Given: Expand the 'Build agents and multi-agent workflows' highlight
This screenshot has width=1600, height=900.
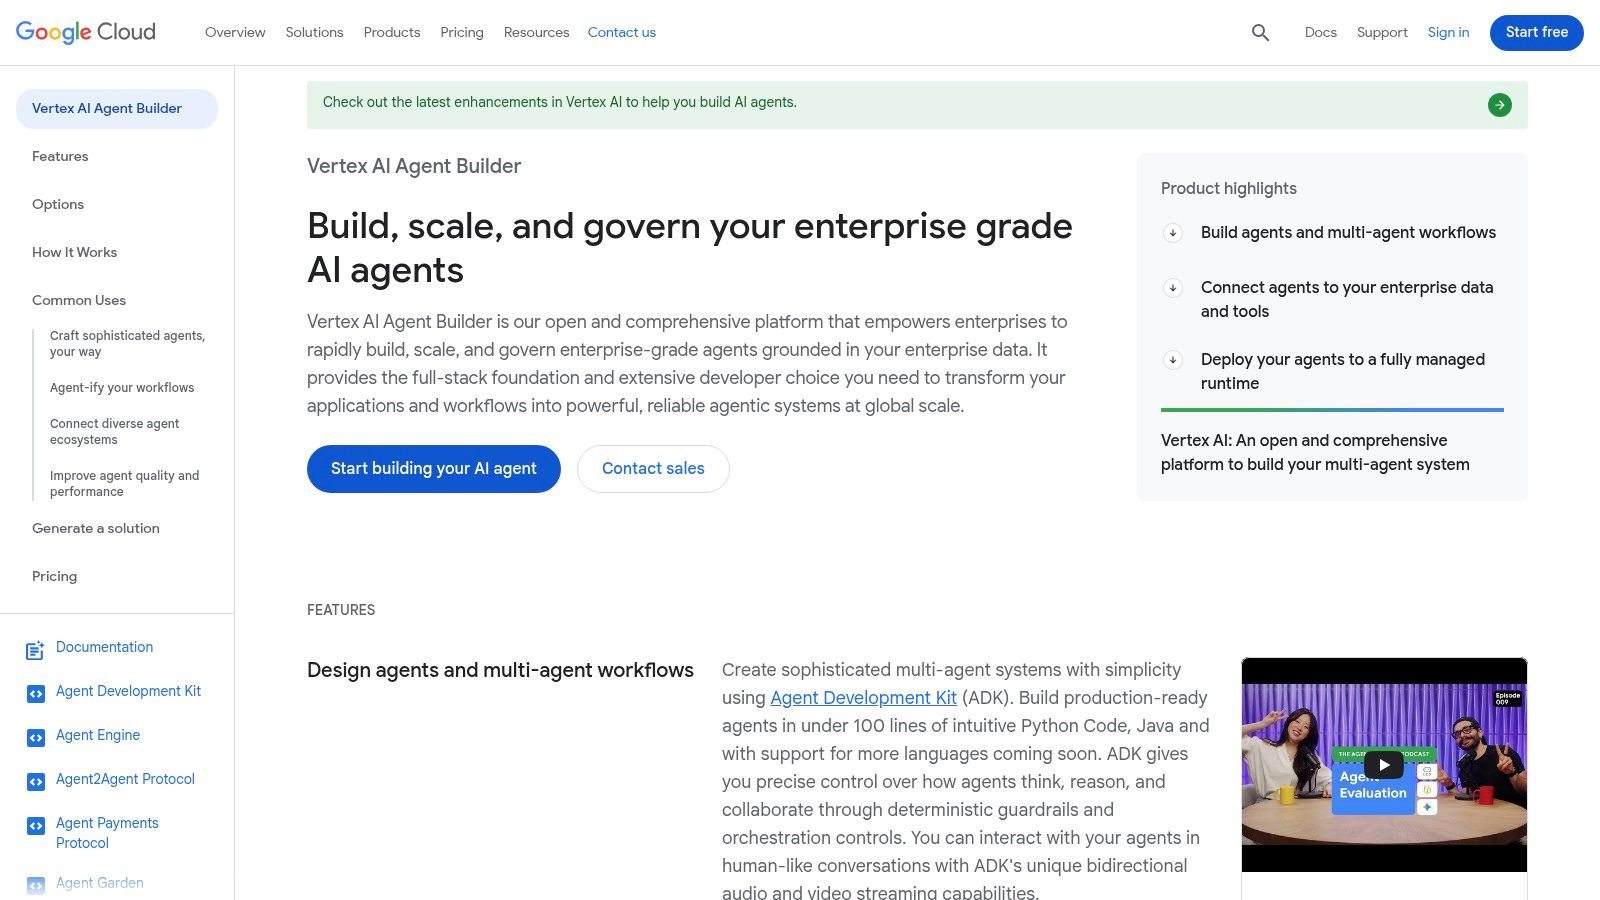Looking at the screenshot, I should 1172,233.
